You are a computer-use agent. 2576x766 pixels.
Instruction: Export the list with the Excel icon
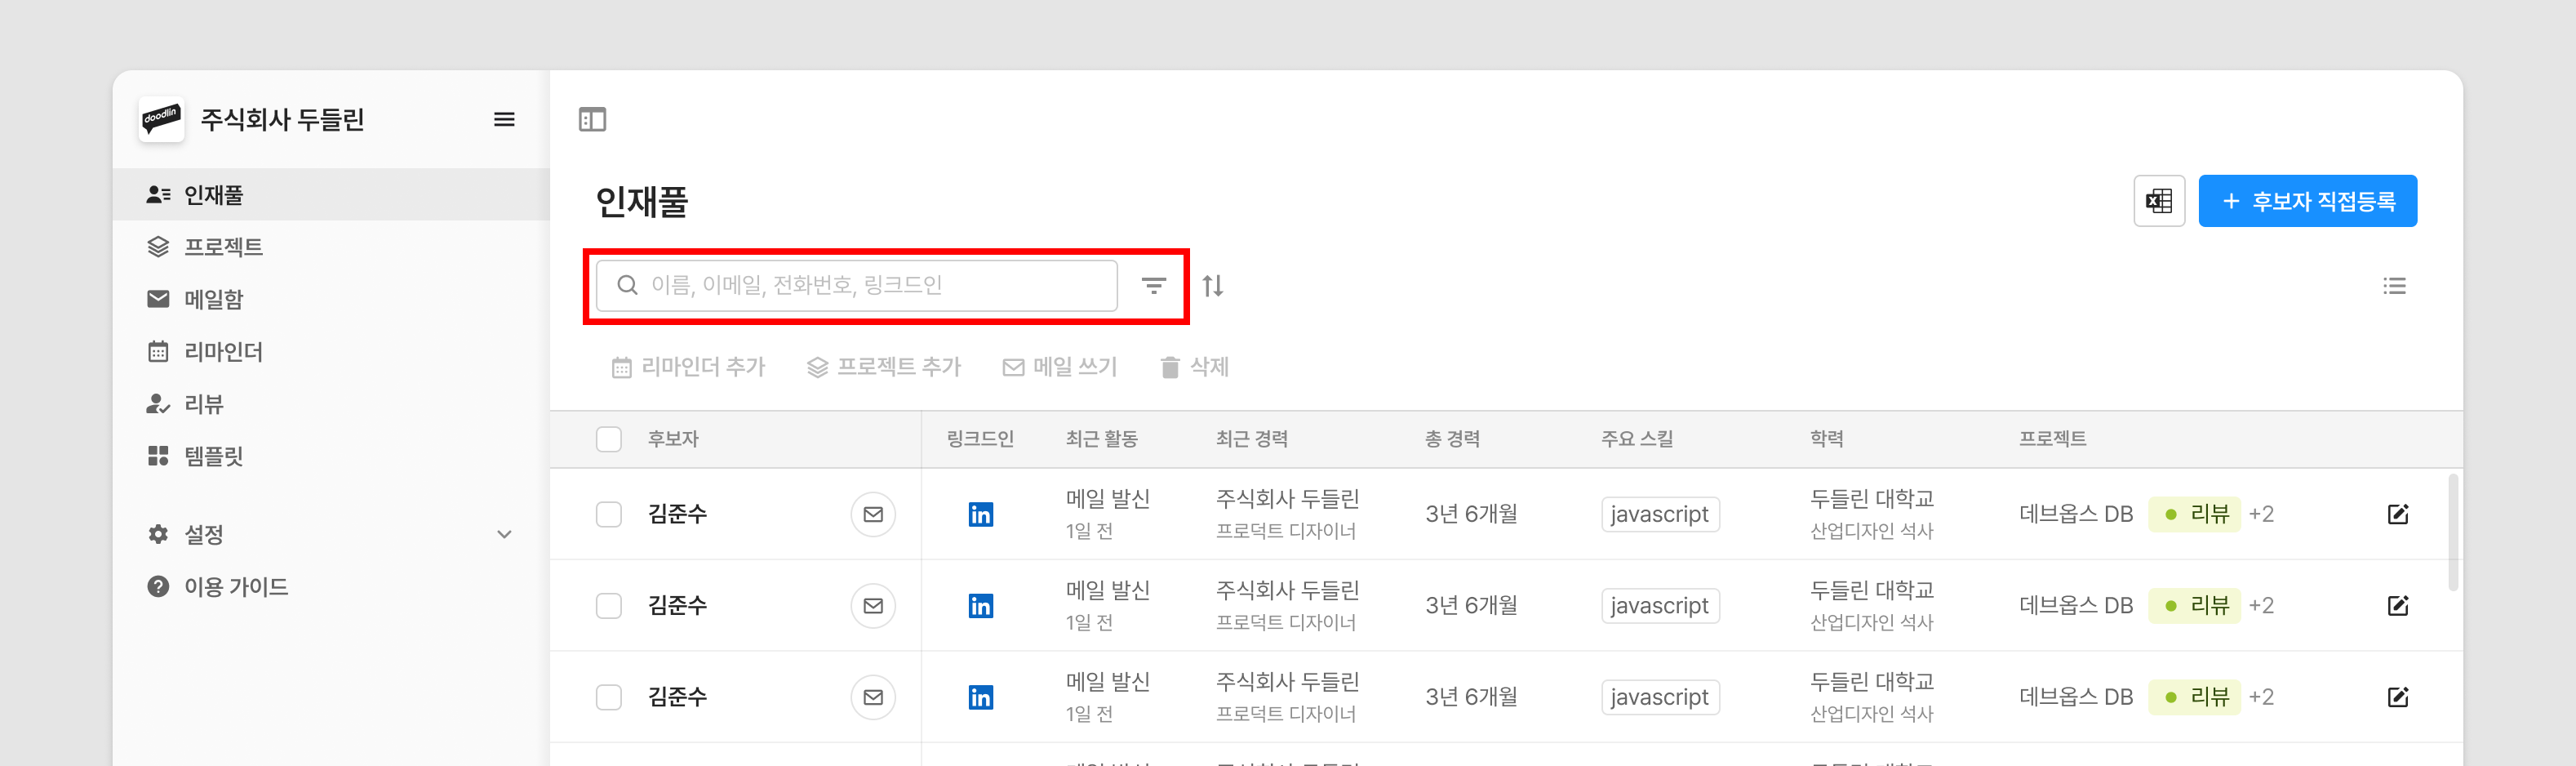click(x=2159, y=201)
